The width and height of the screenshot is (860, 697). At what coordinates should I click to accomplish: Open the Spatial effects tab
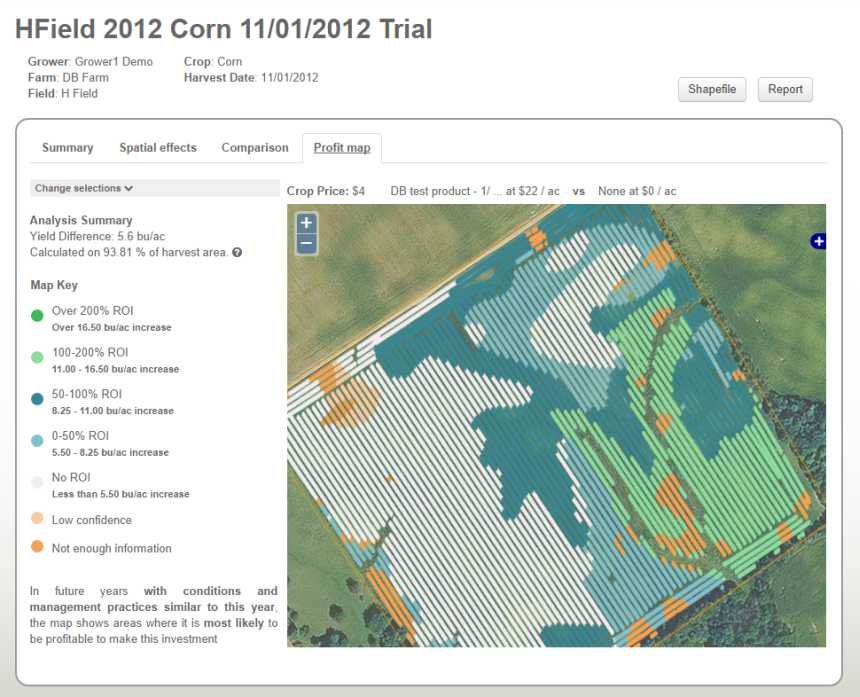coord(158,148)
